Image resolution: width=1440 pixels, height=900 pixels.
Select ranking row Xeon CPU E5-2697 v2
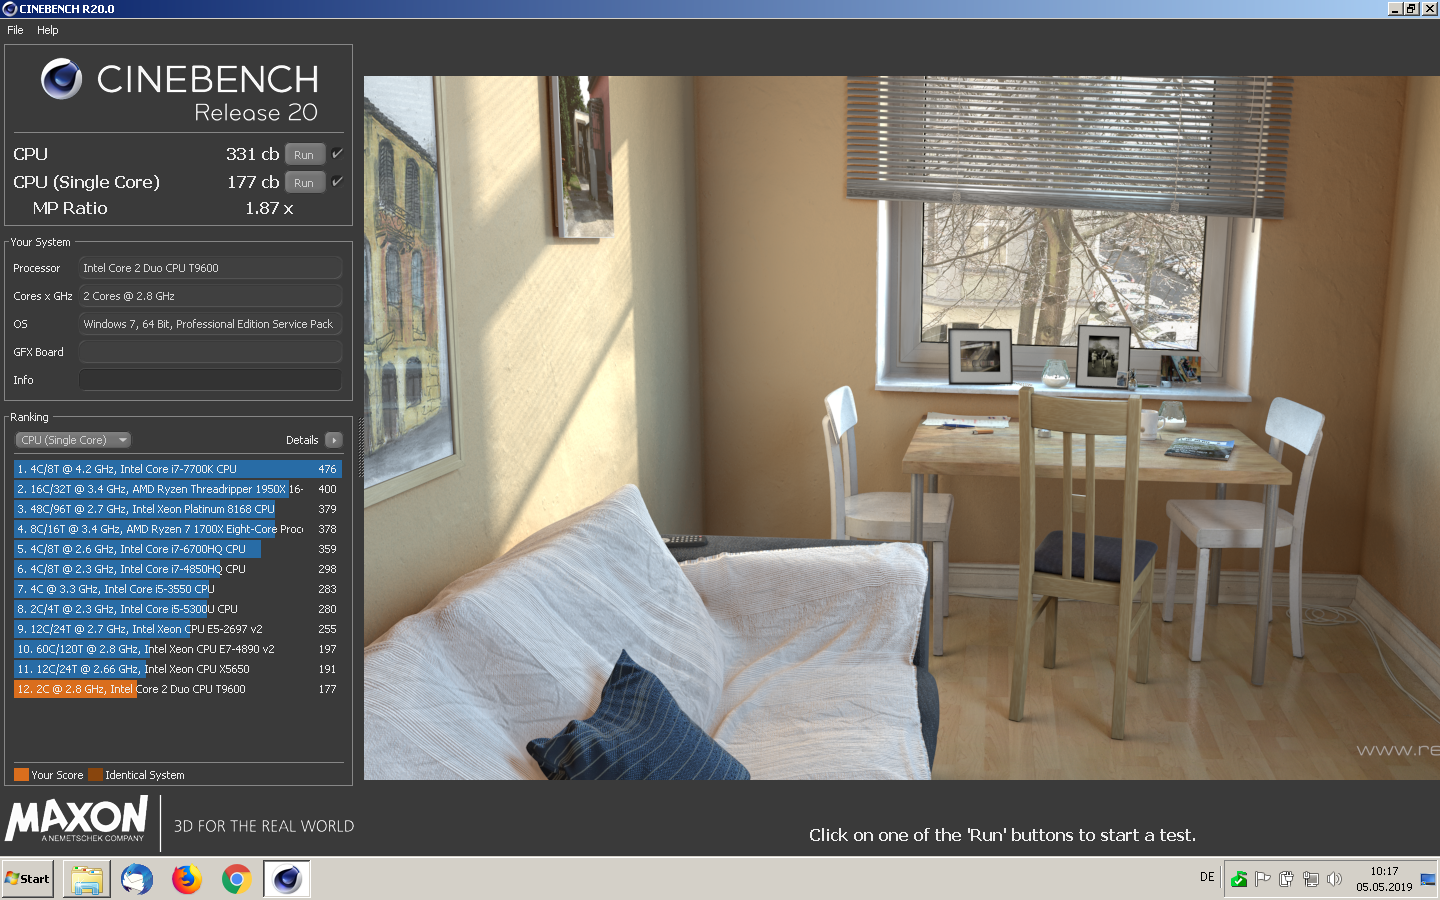point(178,629)
